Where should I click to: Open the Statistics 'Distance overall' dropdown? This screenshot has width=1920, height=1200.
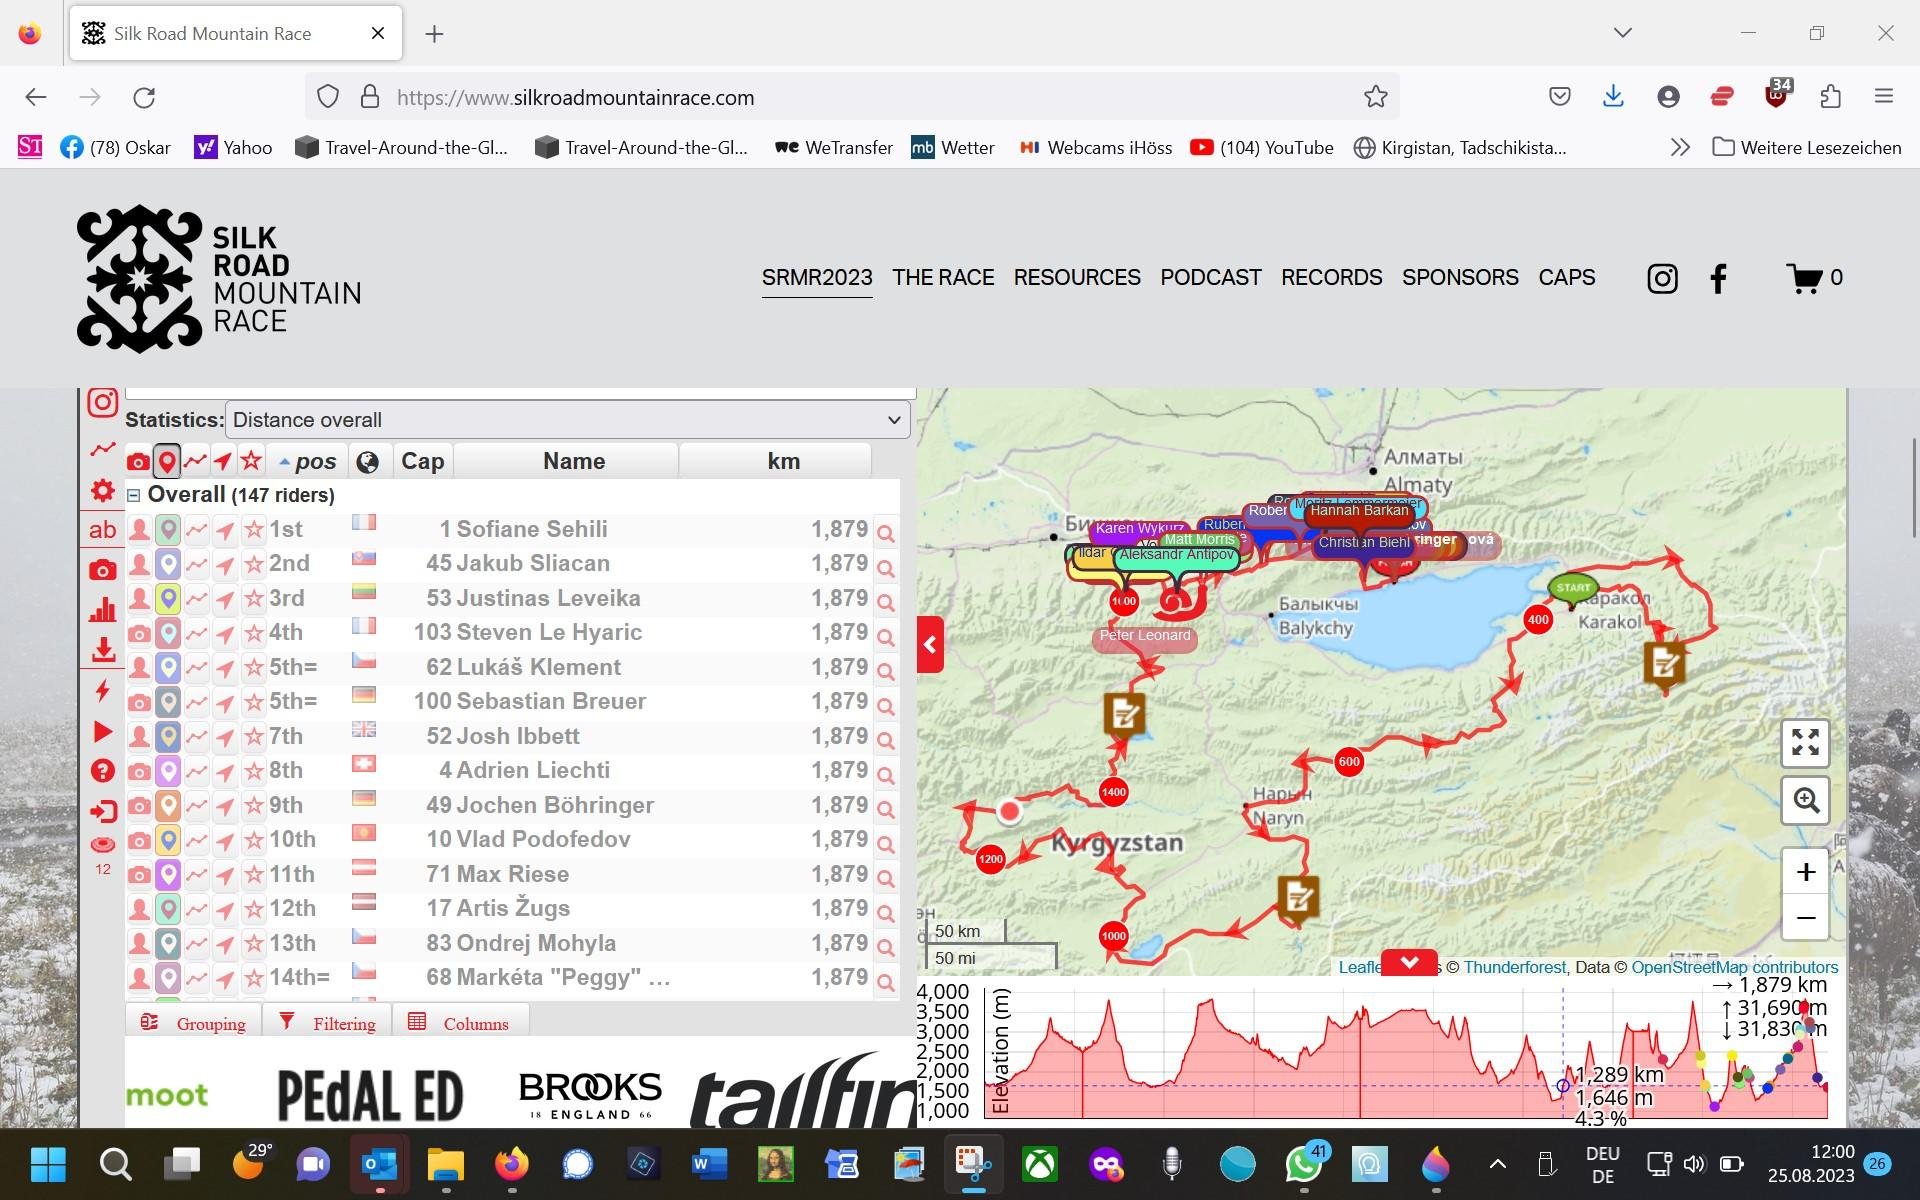click(567, 420)
